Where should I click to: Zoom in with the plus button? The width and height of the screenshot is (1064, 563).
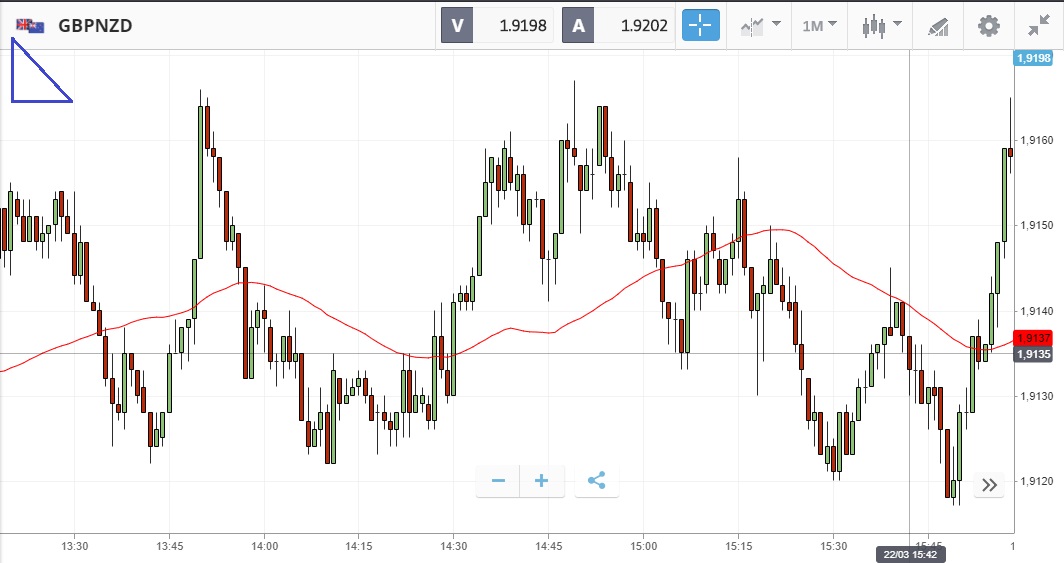point(542,481)
